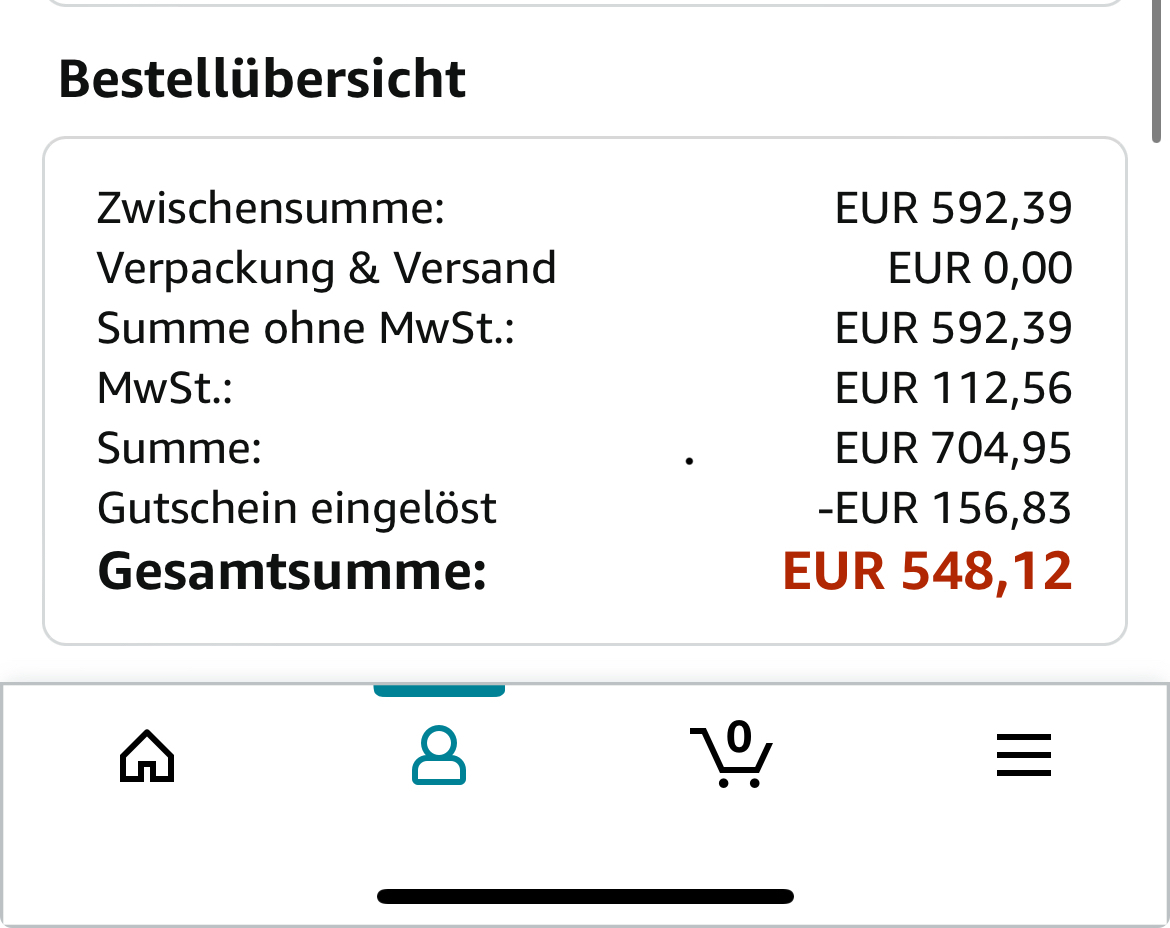Click the Verpackung & Versand label
The height and width of the screenshot is (928, 1170).
327,268
